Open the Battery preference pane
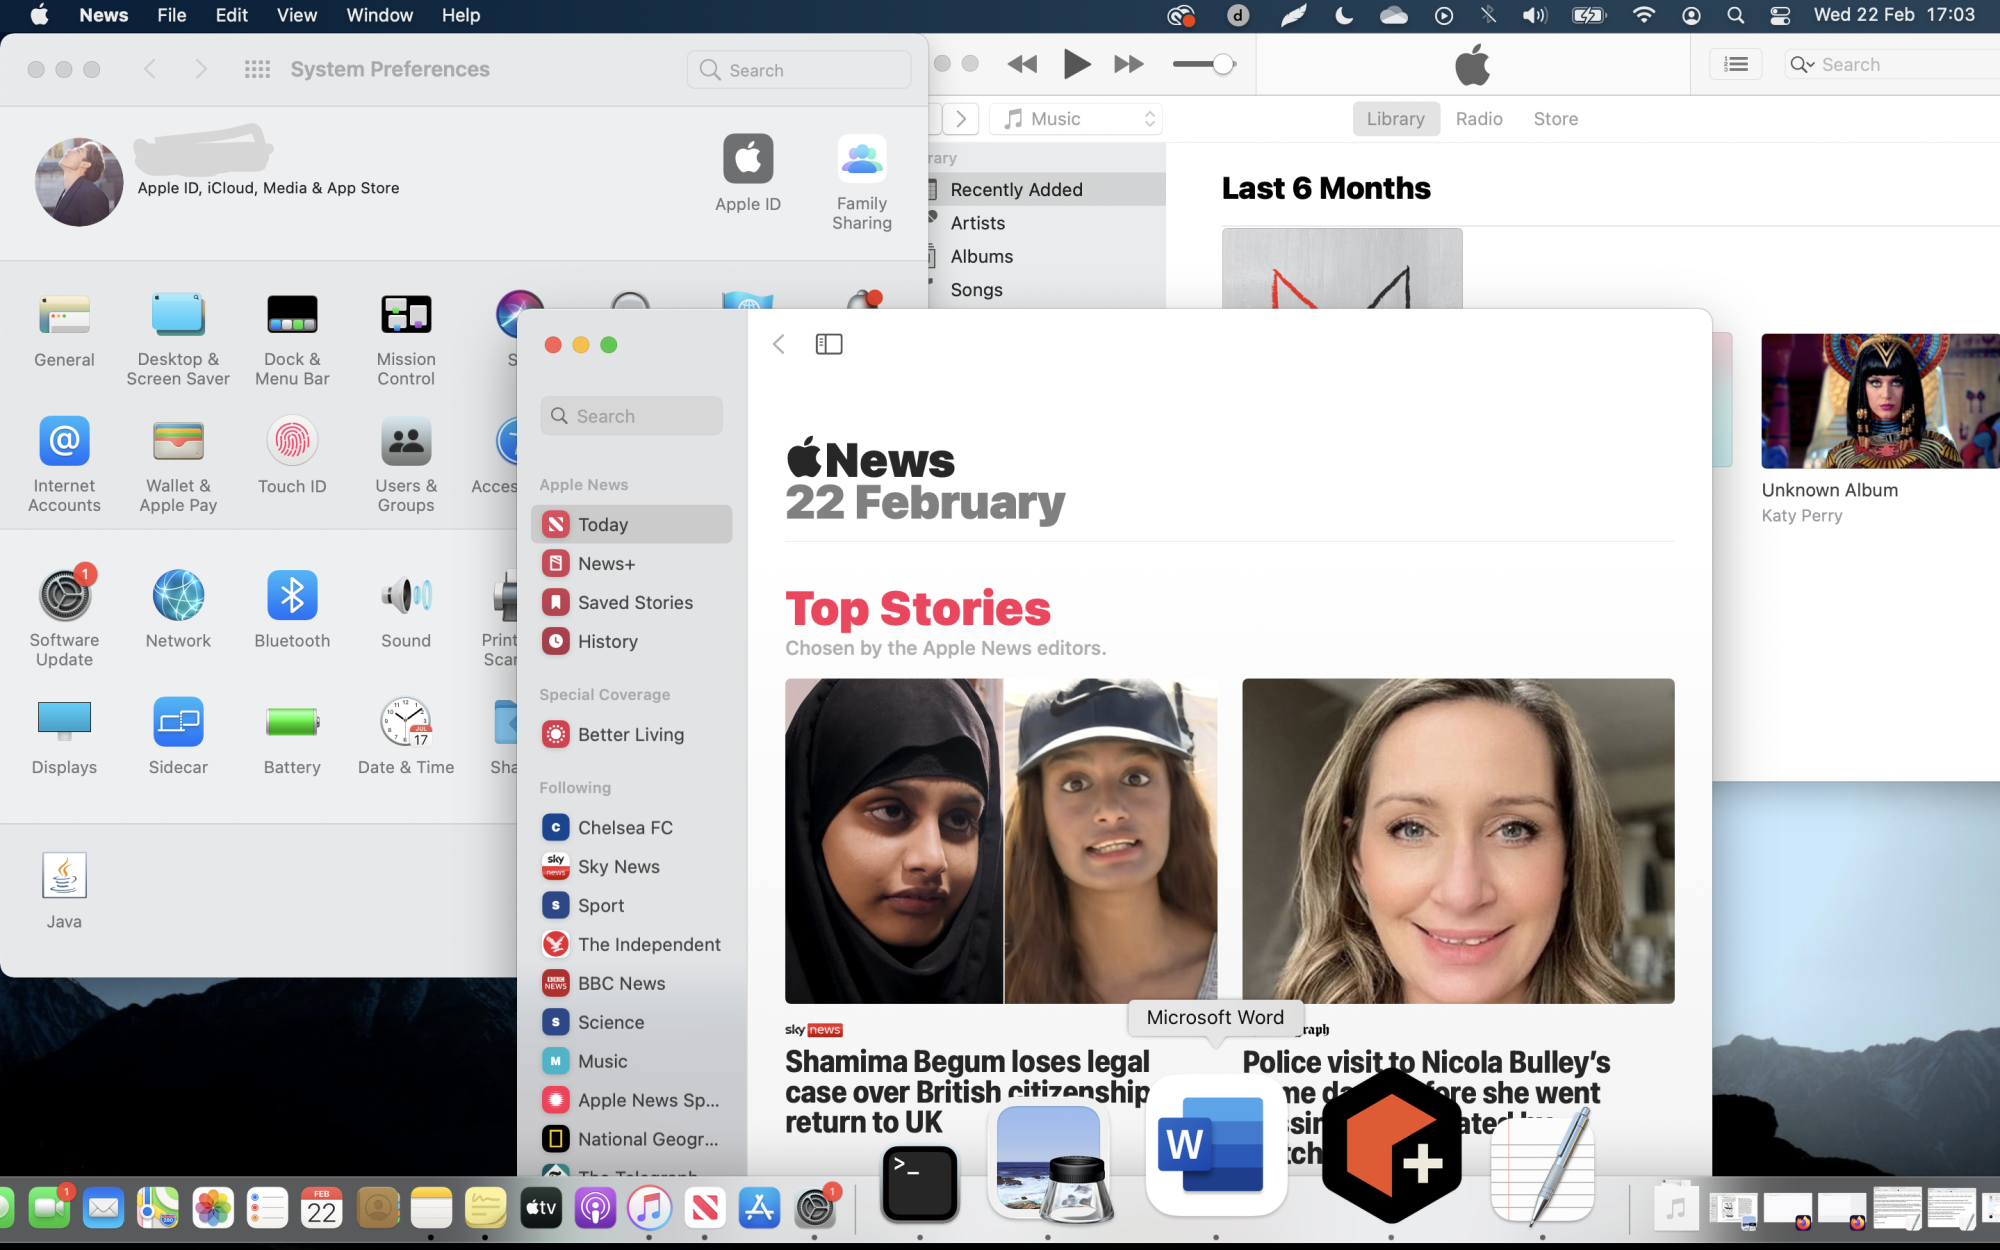Viewport: 2000px width, 1250px height. (292, 723)
